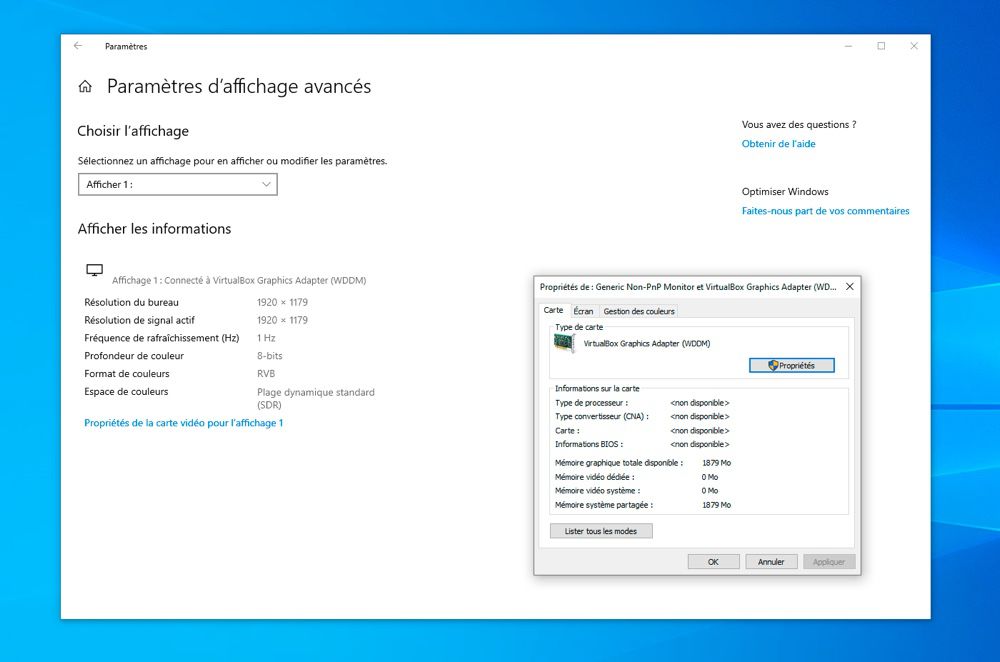Image resolution: width=1000 pixels, height=662 pixels.
Task: Click the Propriétés button with shield icon
Action: 791,365
